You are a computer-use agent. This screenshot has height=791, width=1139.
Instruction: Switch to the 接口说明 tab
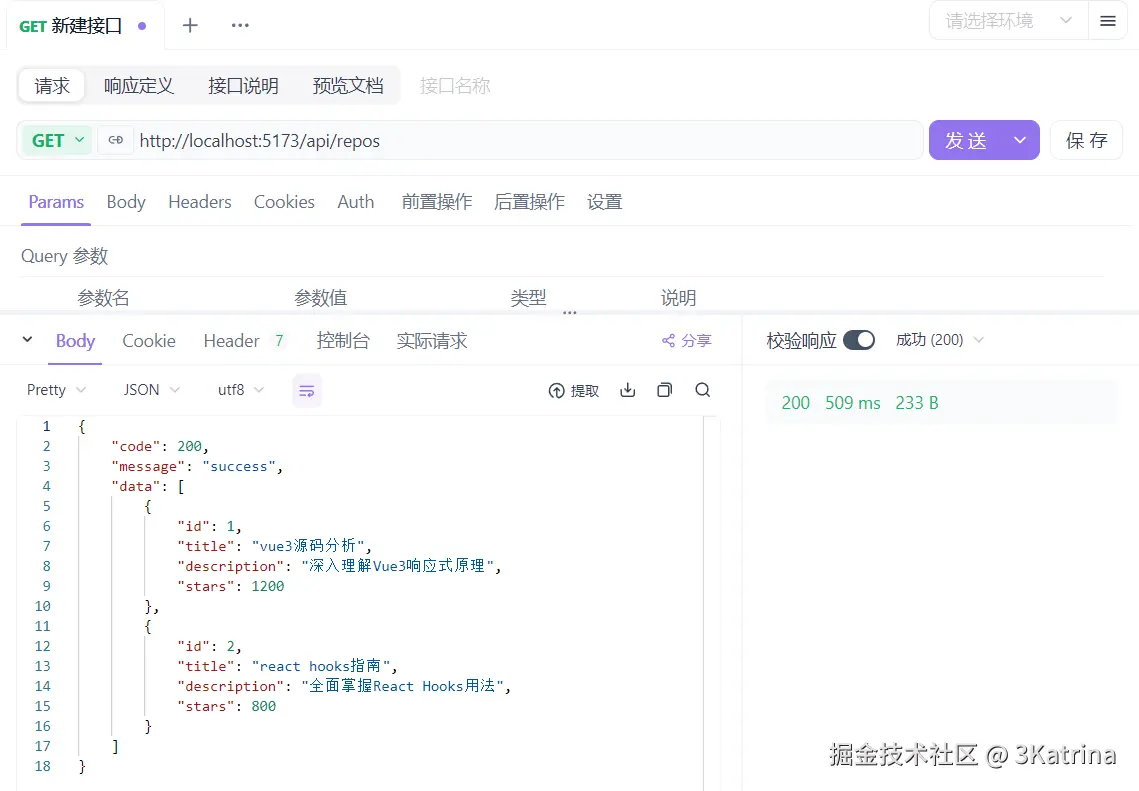click(243, 86)
